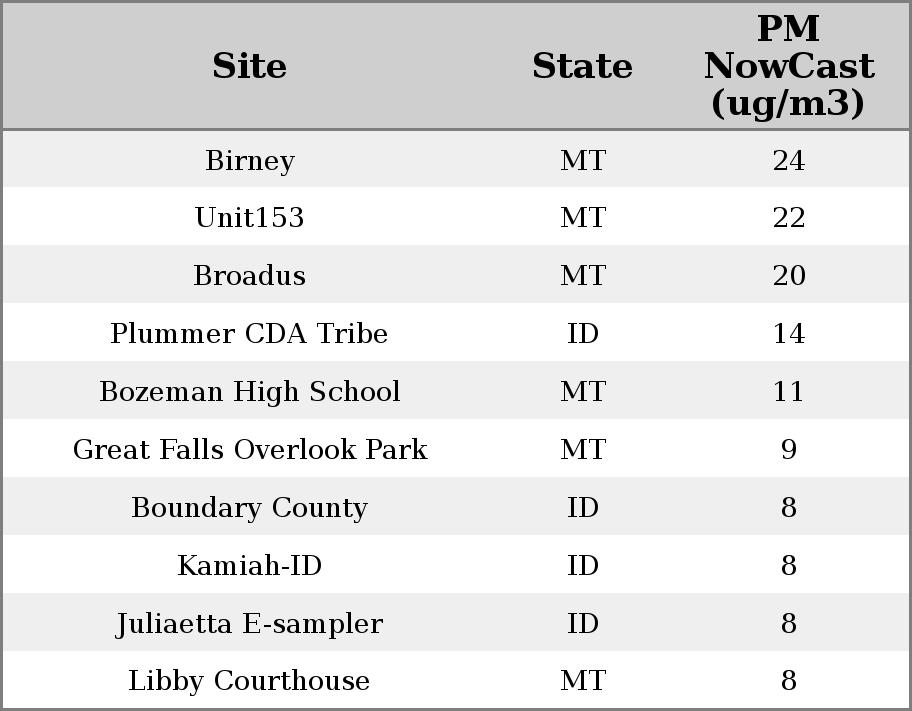Select Broadus PM value 20
Viewport: 912px width, 711px height.
788,276
